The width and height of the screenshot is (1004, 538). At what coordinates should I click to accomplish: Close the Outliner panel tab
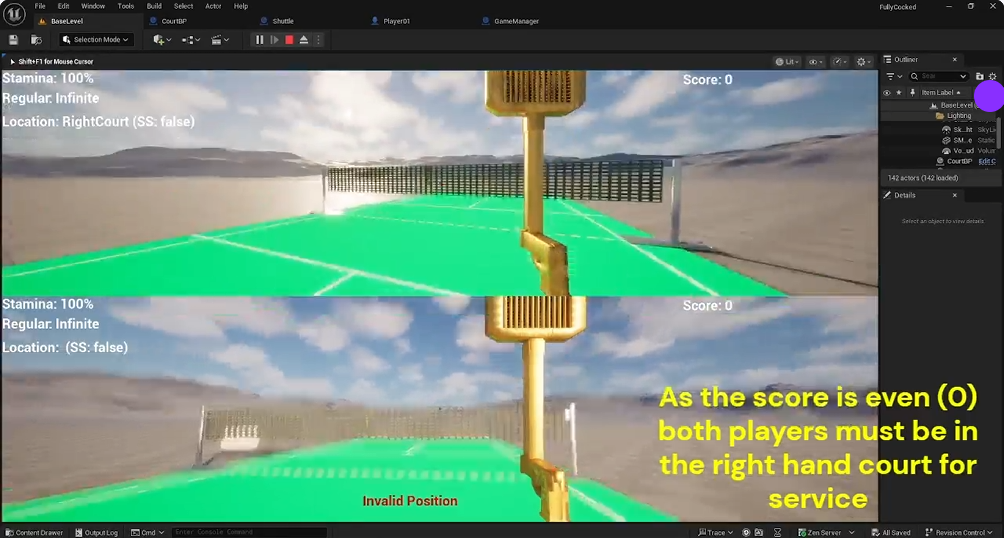954,60
